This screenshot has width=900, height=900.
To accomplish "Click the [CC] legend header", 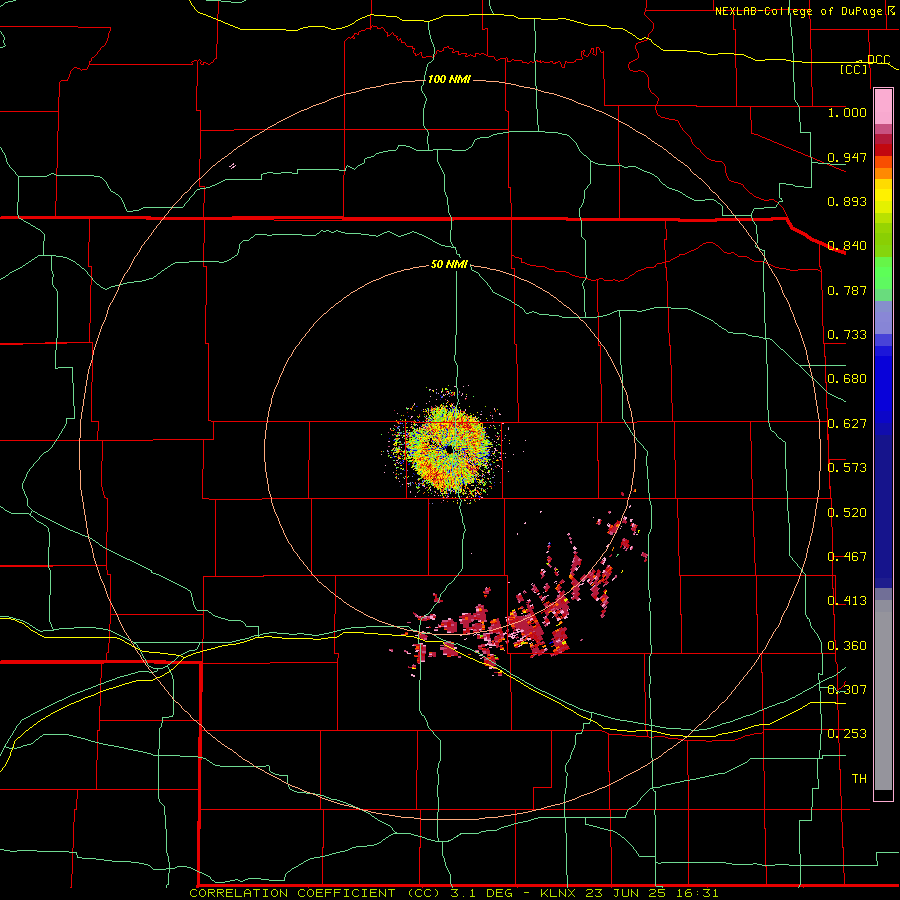I will click(x=854, y=69).
